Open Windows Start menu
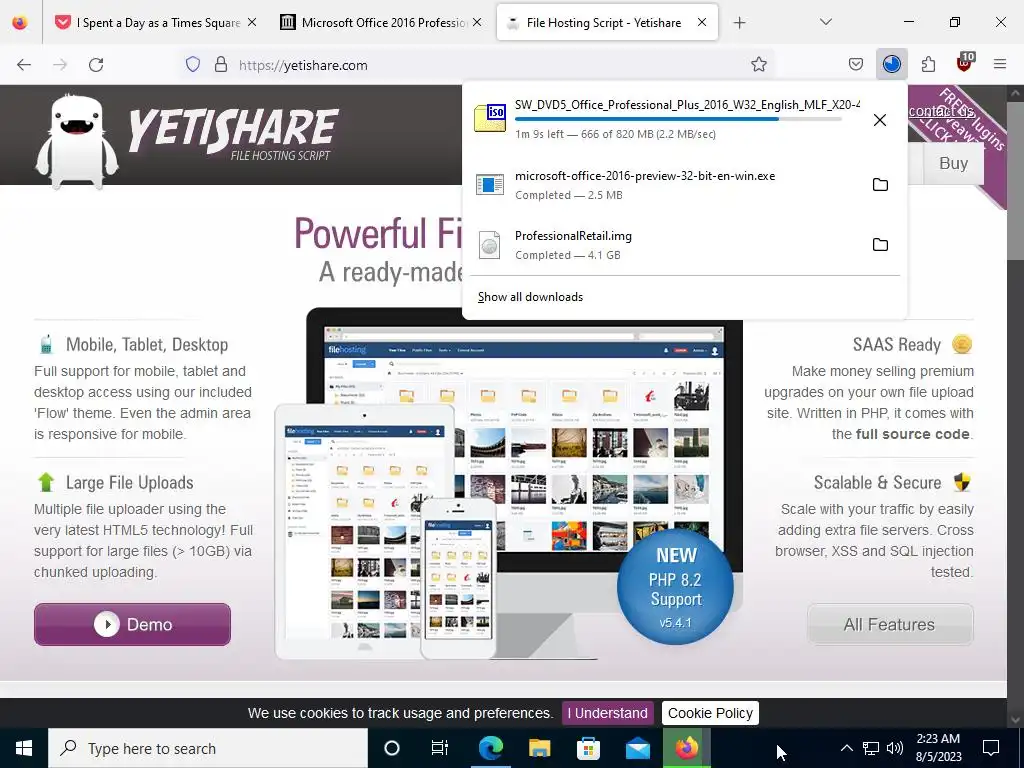Screen dimensions: 1024x768 (x=24, y=748)
